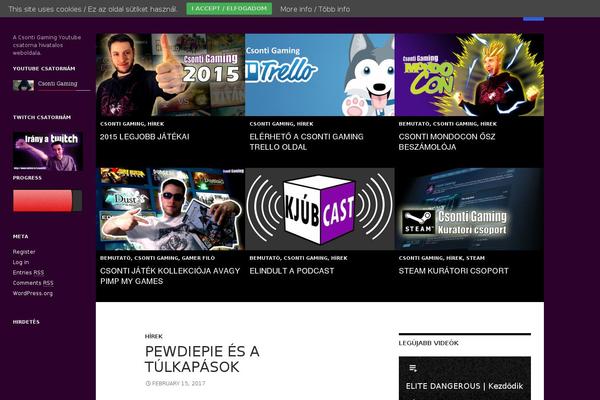
Task: Open 2015 LEGJOBB JÁTÉKAI post title
Action: pos(145,137)
